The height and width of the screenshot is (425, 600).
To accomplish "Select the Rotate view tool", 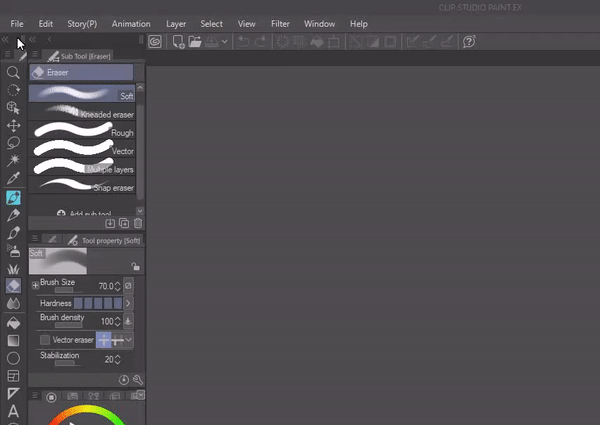I will (x=13, y=90).
